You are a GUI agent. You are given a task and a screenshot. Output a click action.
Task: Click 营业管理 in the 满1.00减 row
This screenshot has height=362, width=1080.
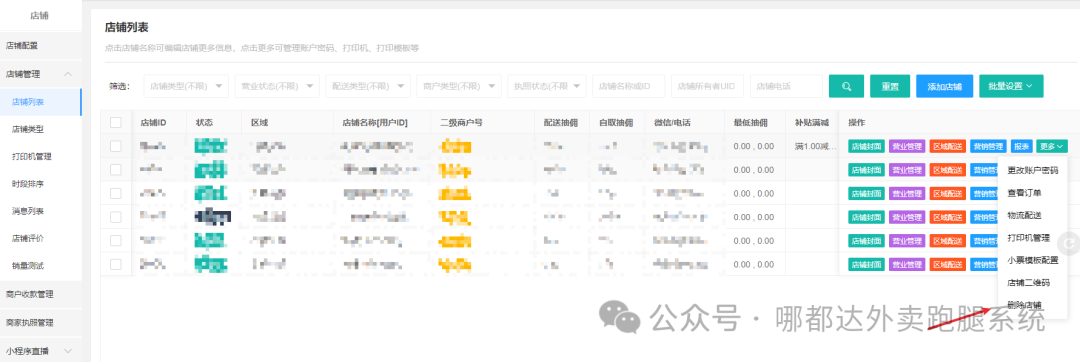pyautogui.click(x=907, y=146)
